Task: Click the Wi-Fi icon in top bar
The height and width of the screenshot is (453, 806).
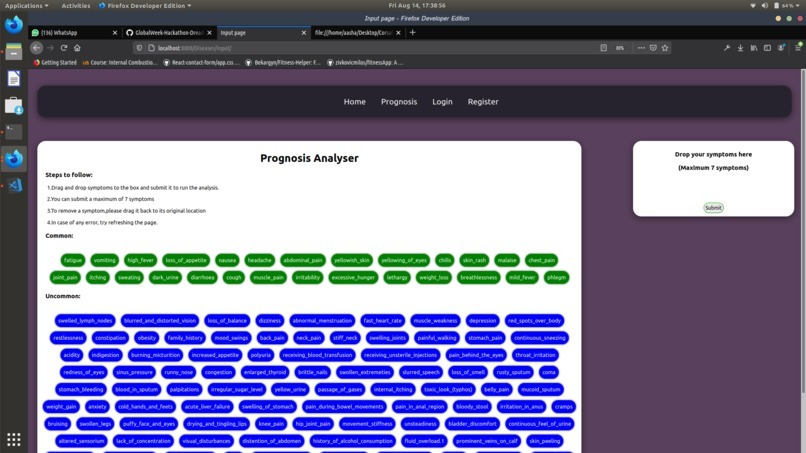Action: tap(753, 6)
